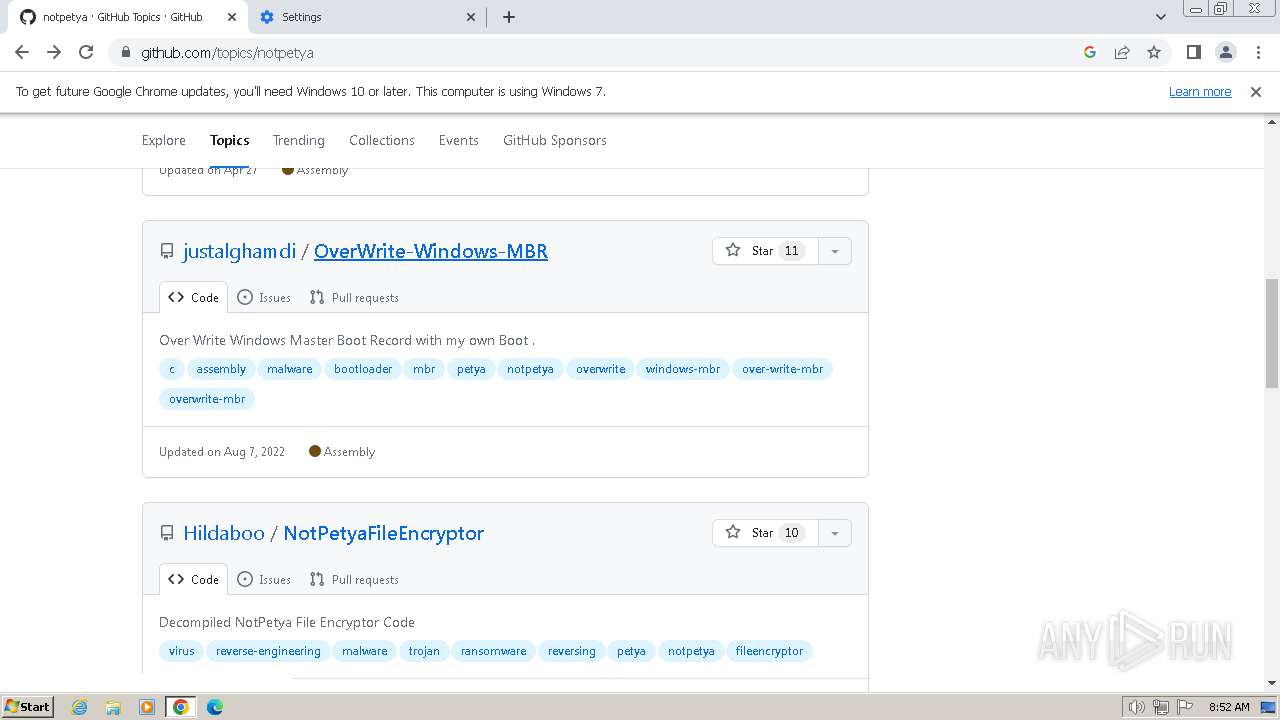Open the Windows Start button
Screen dimensions: 1280x720
click(27, 706)
